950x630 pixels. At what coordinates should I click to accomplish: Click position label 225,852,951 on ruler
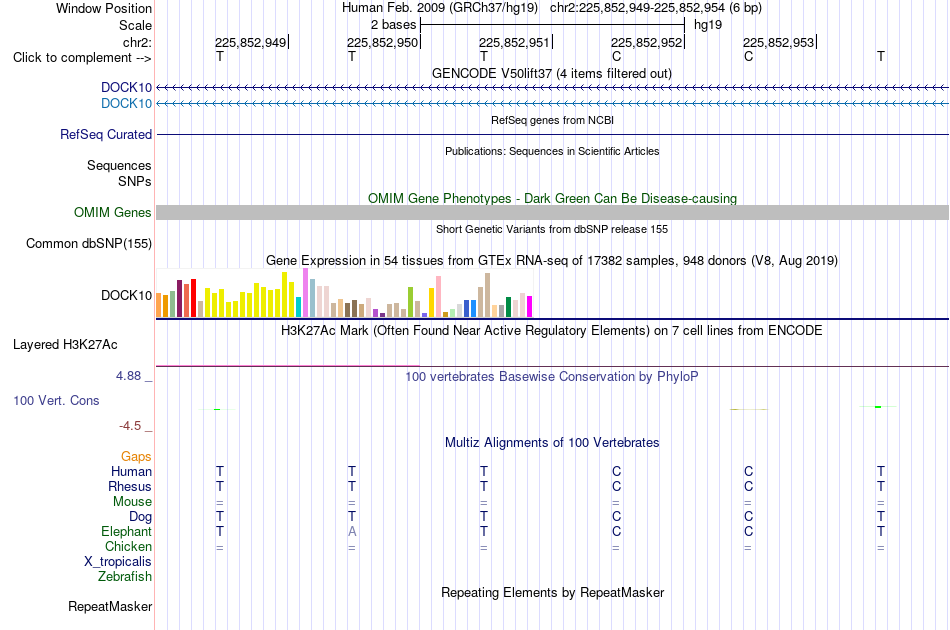click(514, 42)
